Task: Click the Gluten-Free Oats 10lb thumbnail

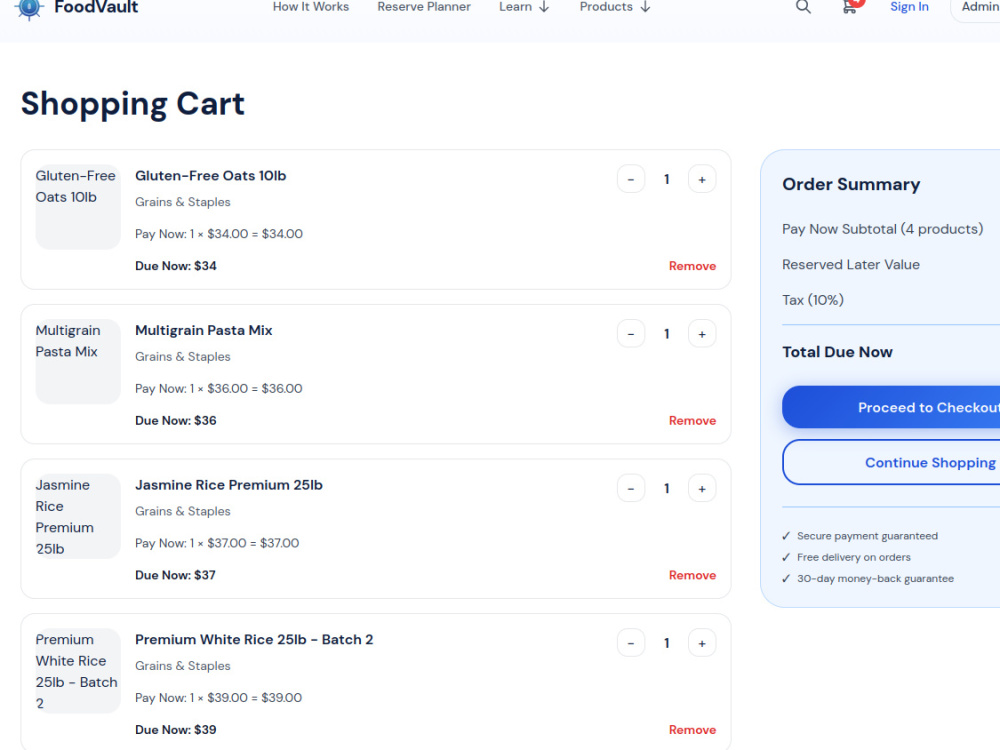Action: 78,207
